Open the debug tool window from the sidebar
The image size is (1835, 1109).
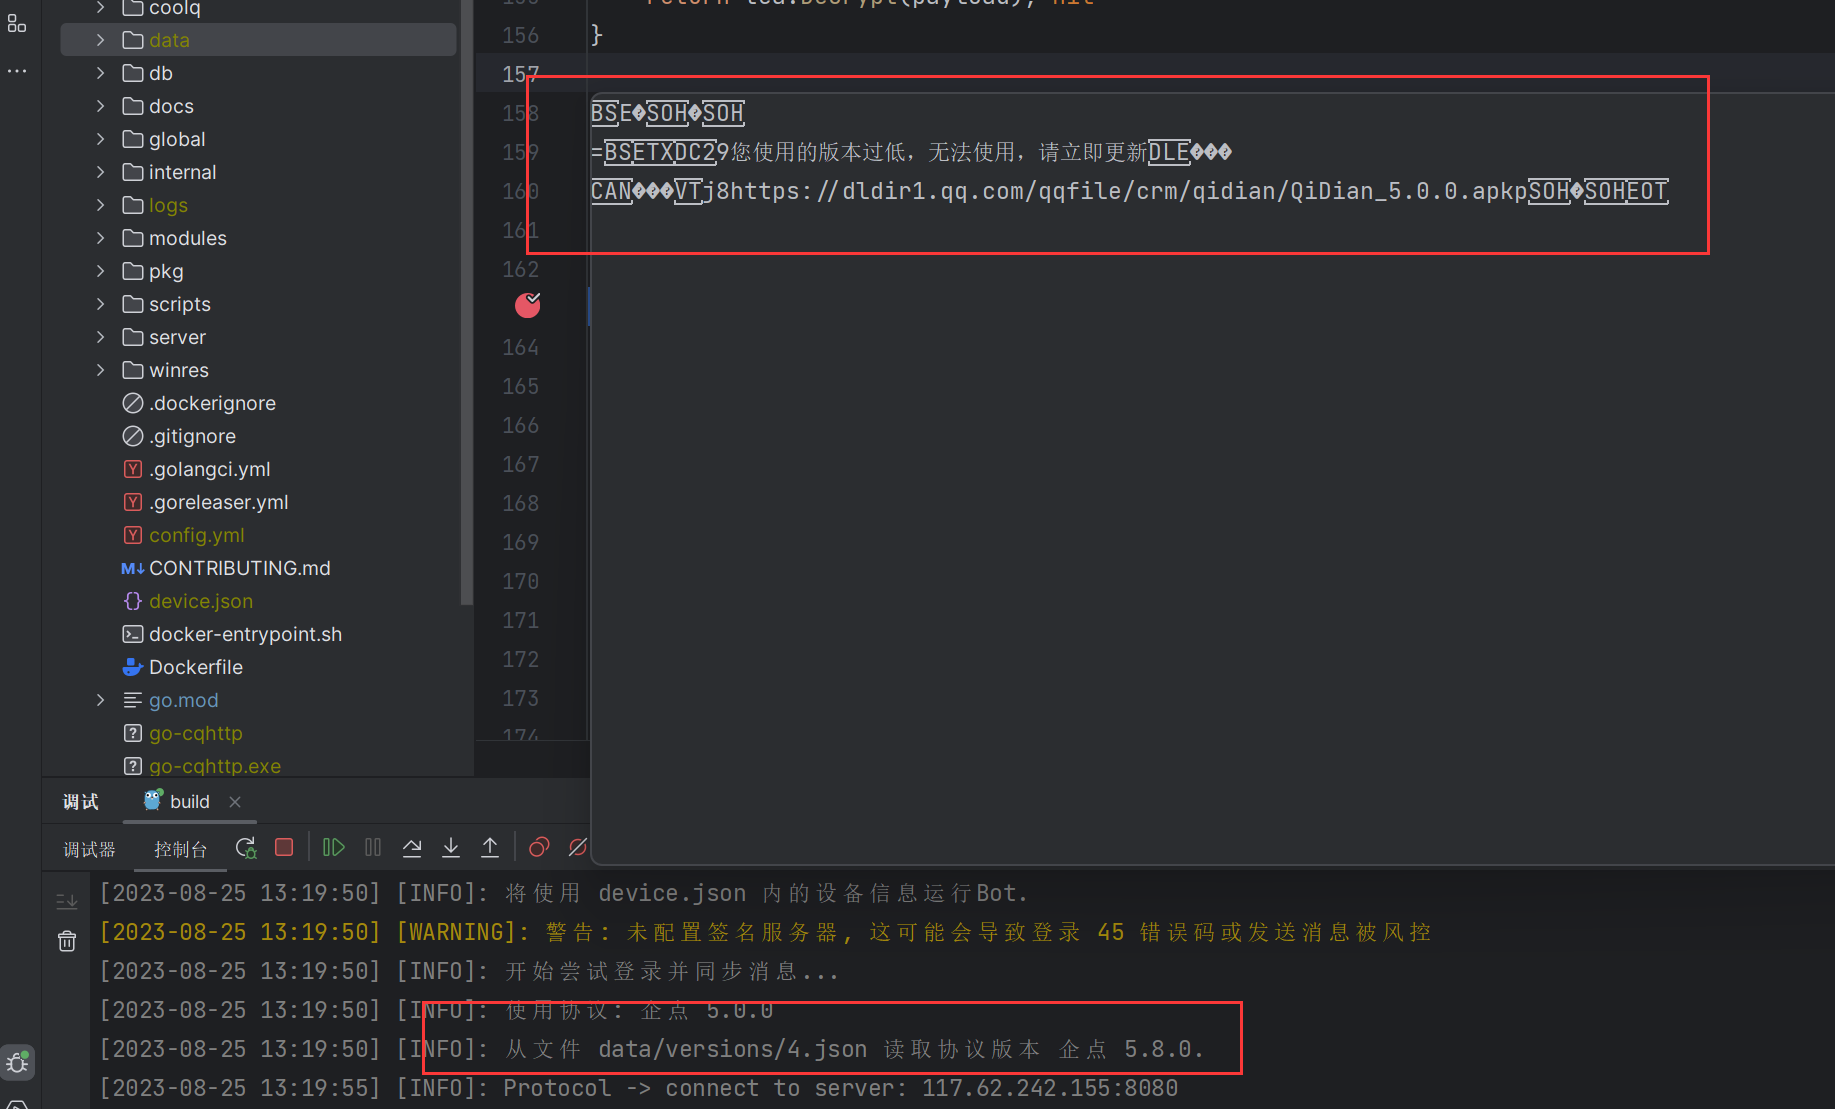click(17, 1062)
